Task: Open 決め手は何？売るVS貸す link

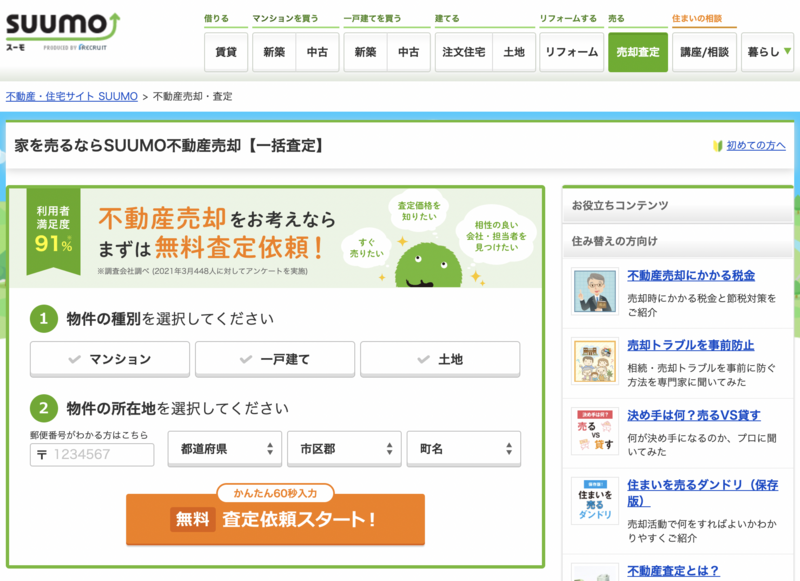Action: tap(694, 415)
